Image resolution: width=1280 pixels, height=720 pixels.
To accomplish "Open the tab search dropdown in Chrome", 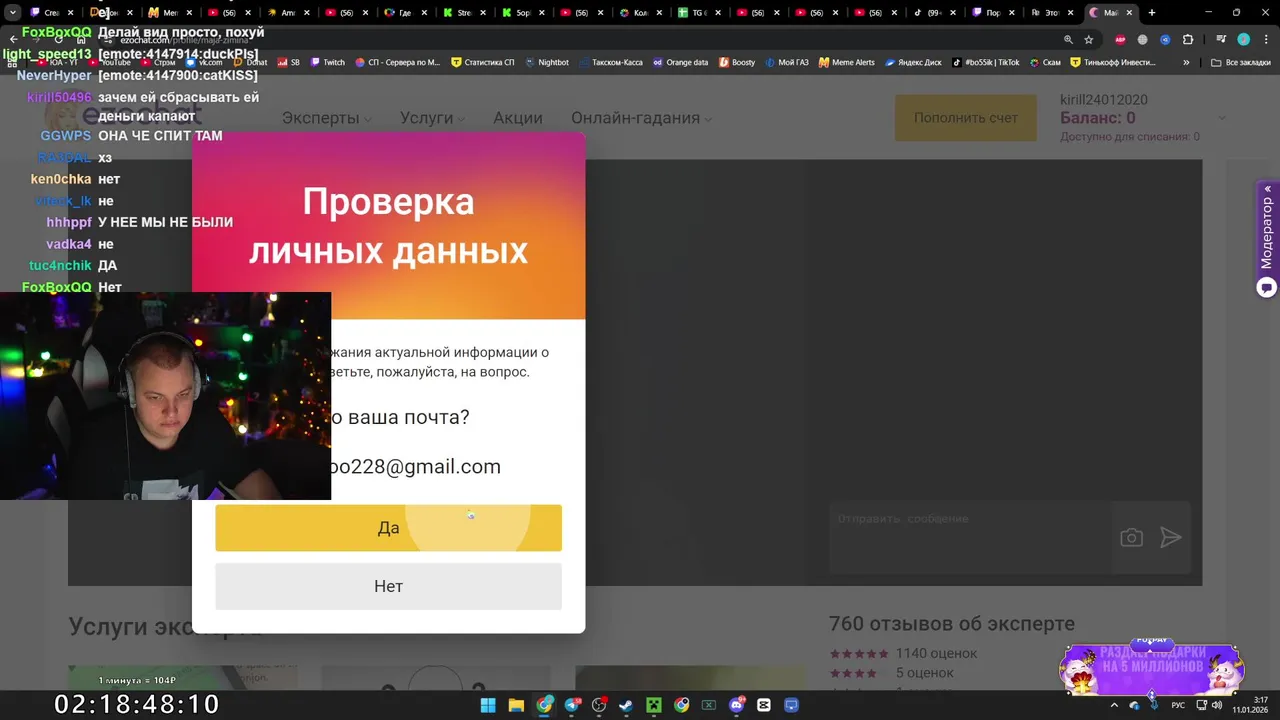I will [13, 13].
